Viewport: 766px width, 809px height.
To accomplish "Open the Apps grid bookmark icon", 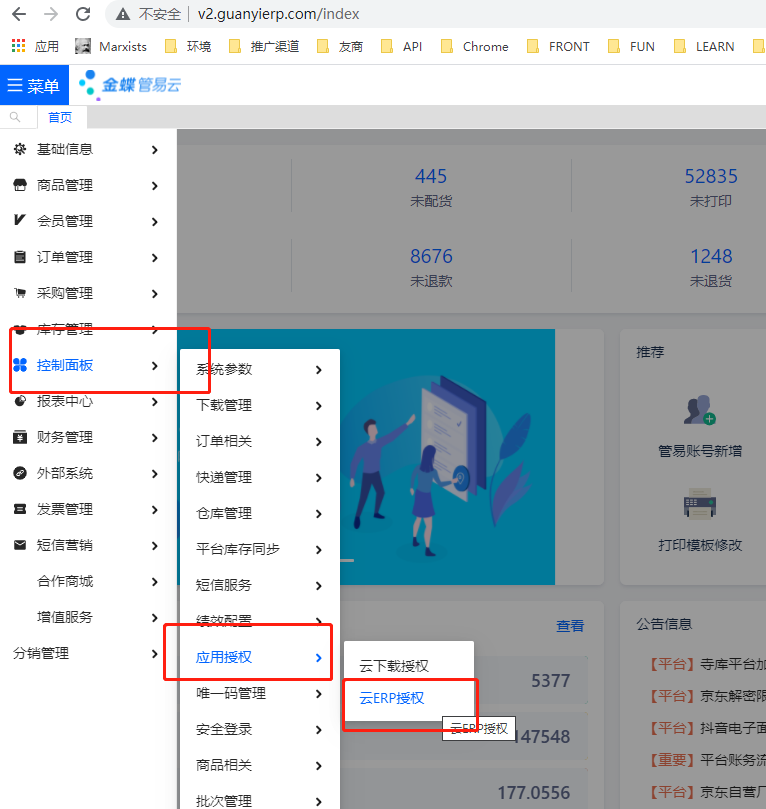I will (x=19, y=46).
